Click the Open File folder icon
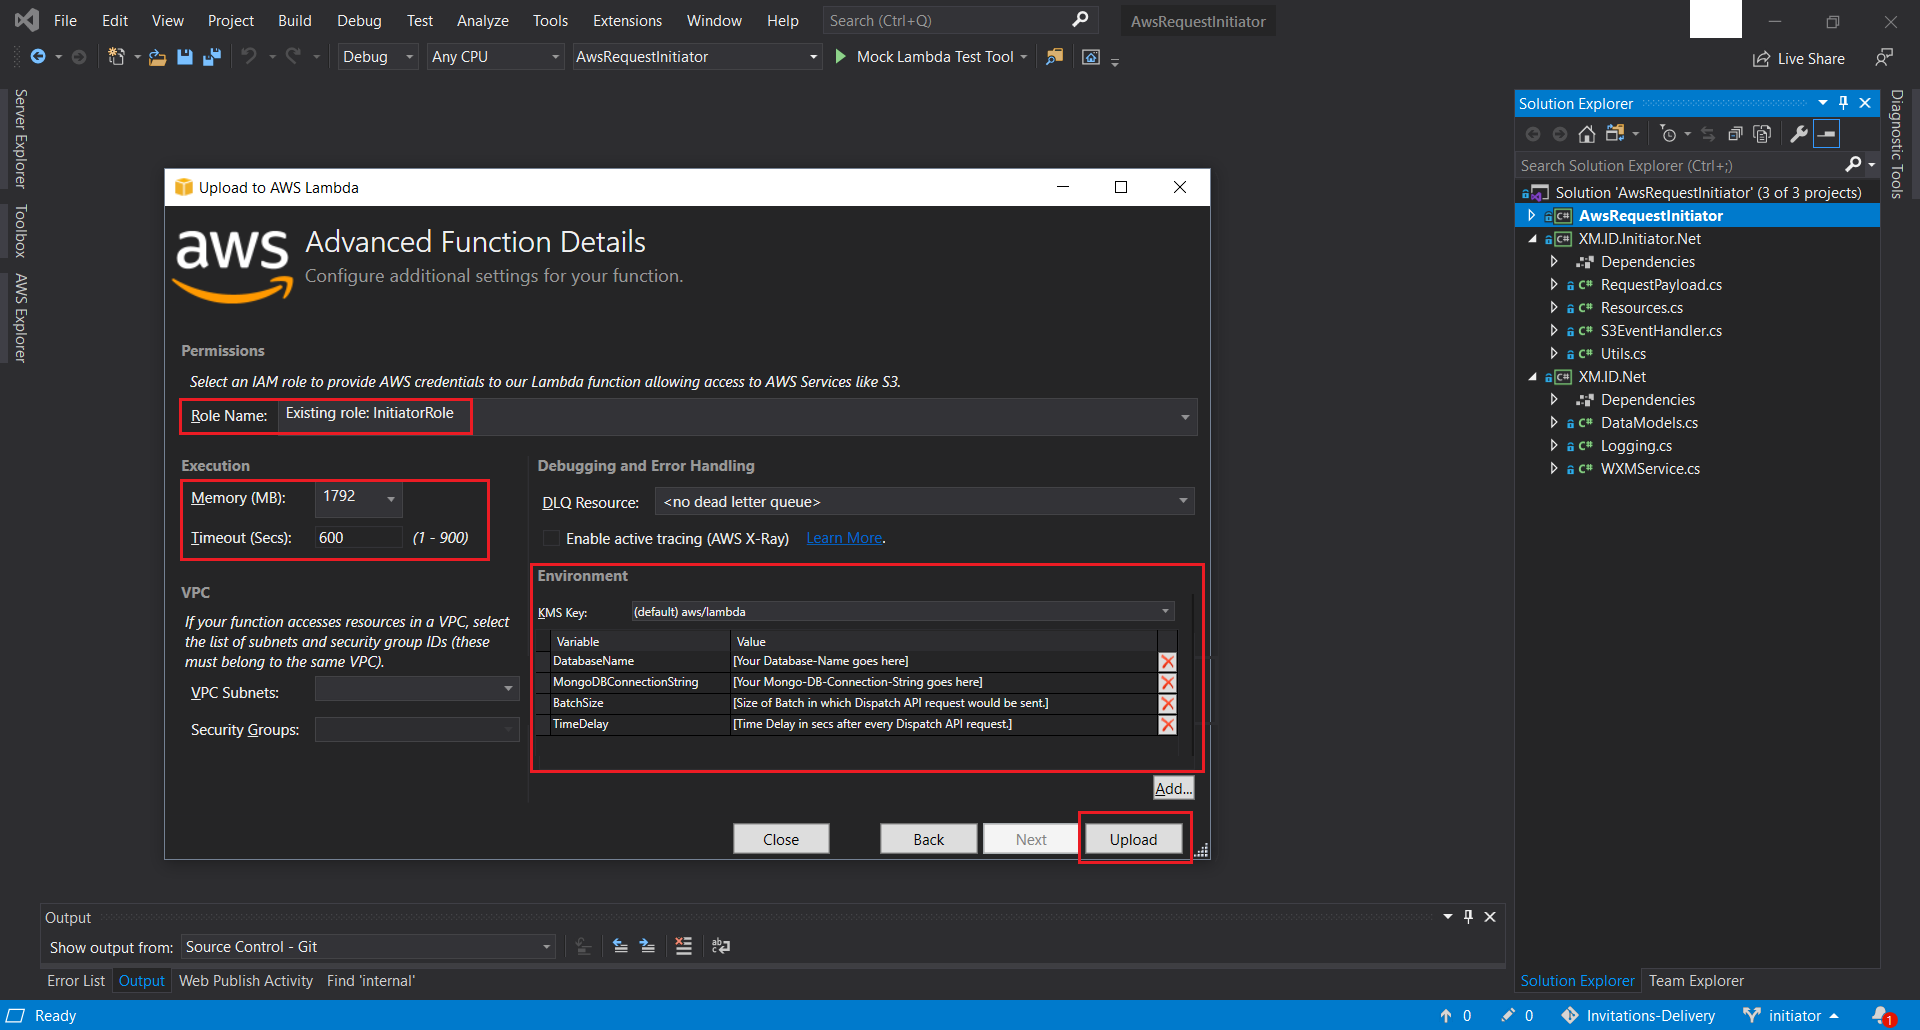1920x1030 pixels. point(157,57)
